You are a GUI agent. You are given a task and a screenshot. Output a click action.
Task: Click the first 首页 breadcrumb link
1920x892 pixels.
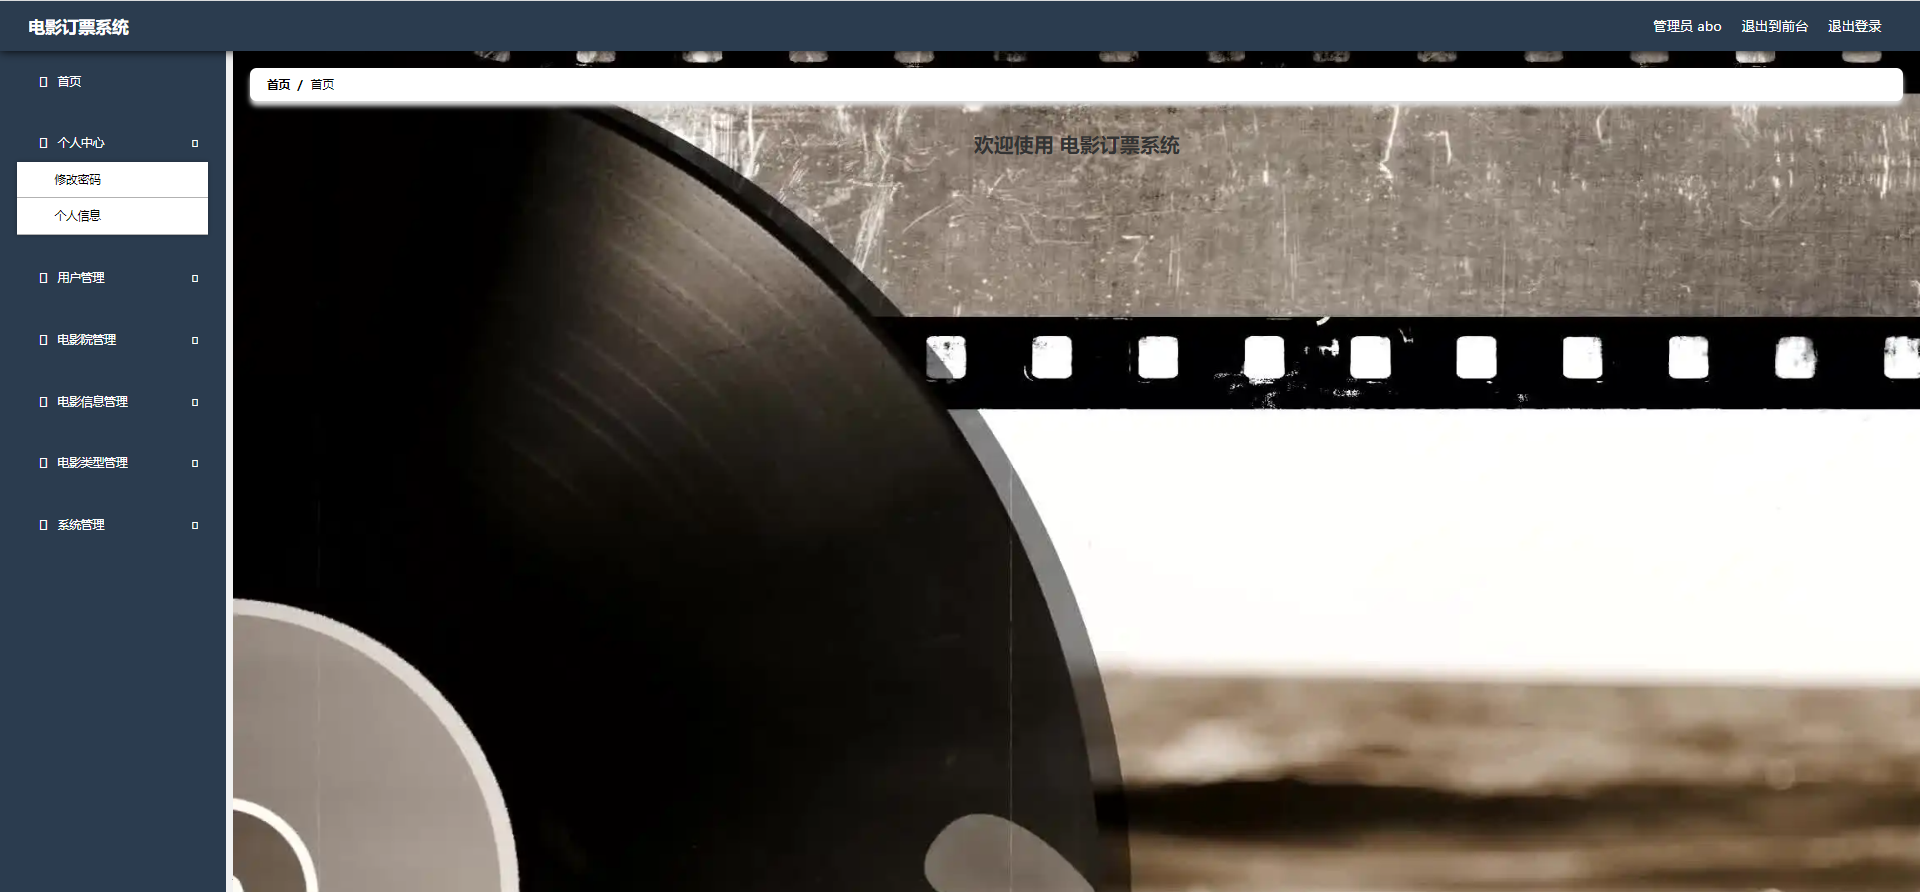coord(278,85)
